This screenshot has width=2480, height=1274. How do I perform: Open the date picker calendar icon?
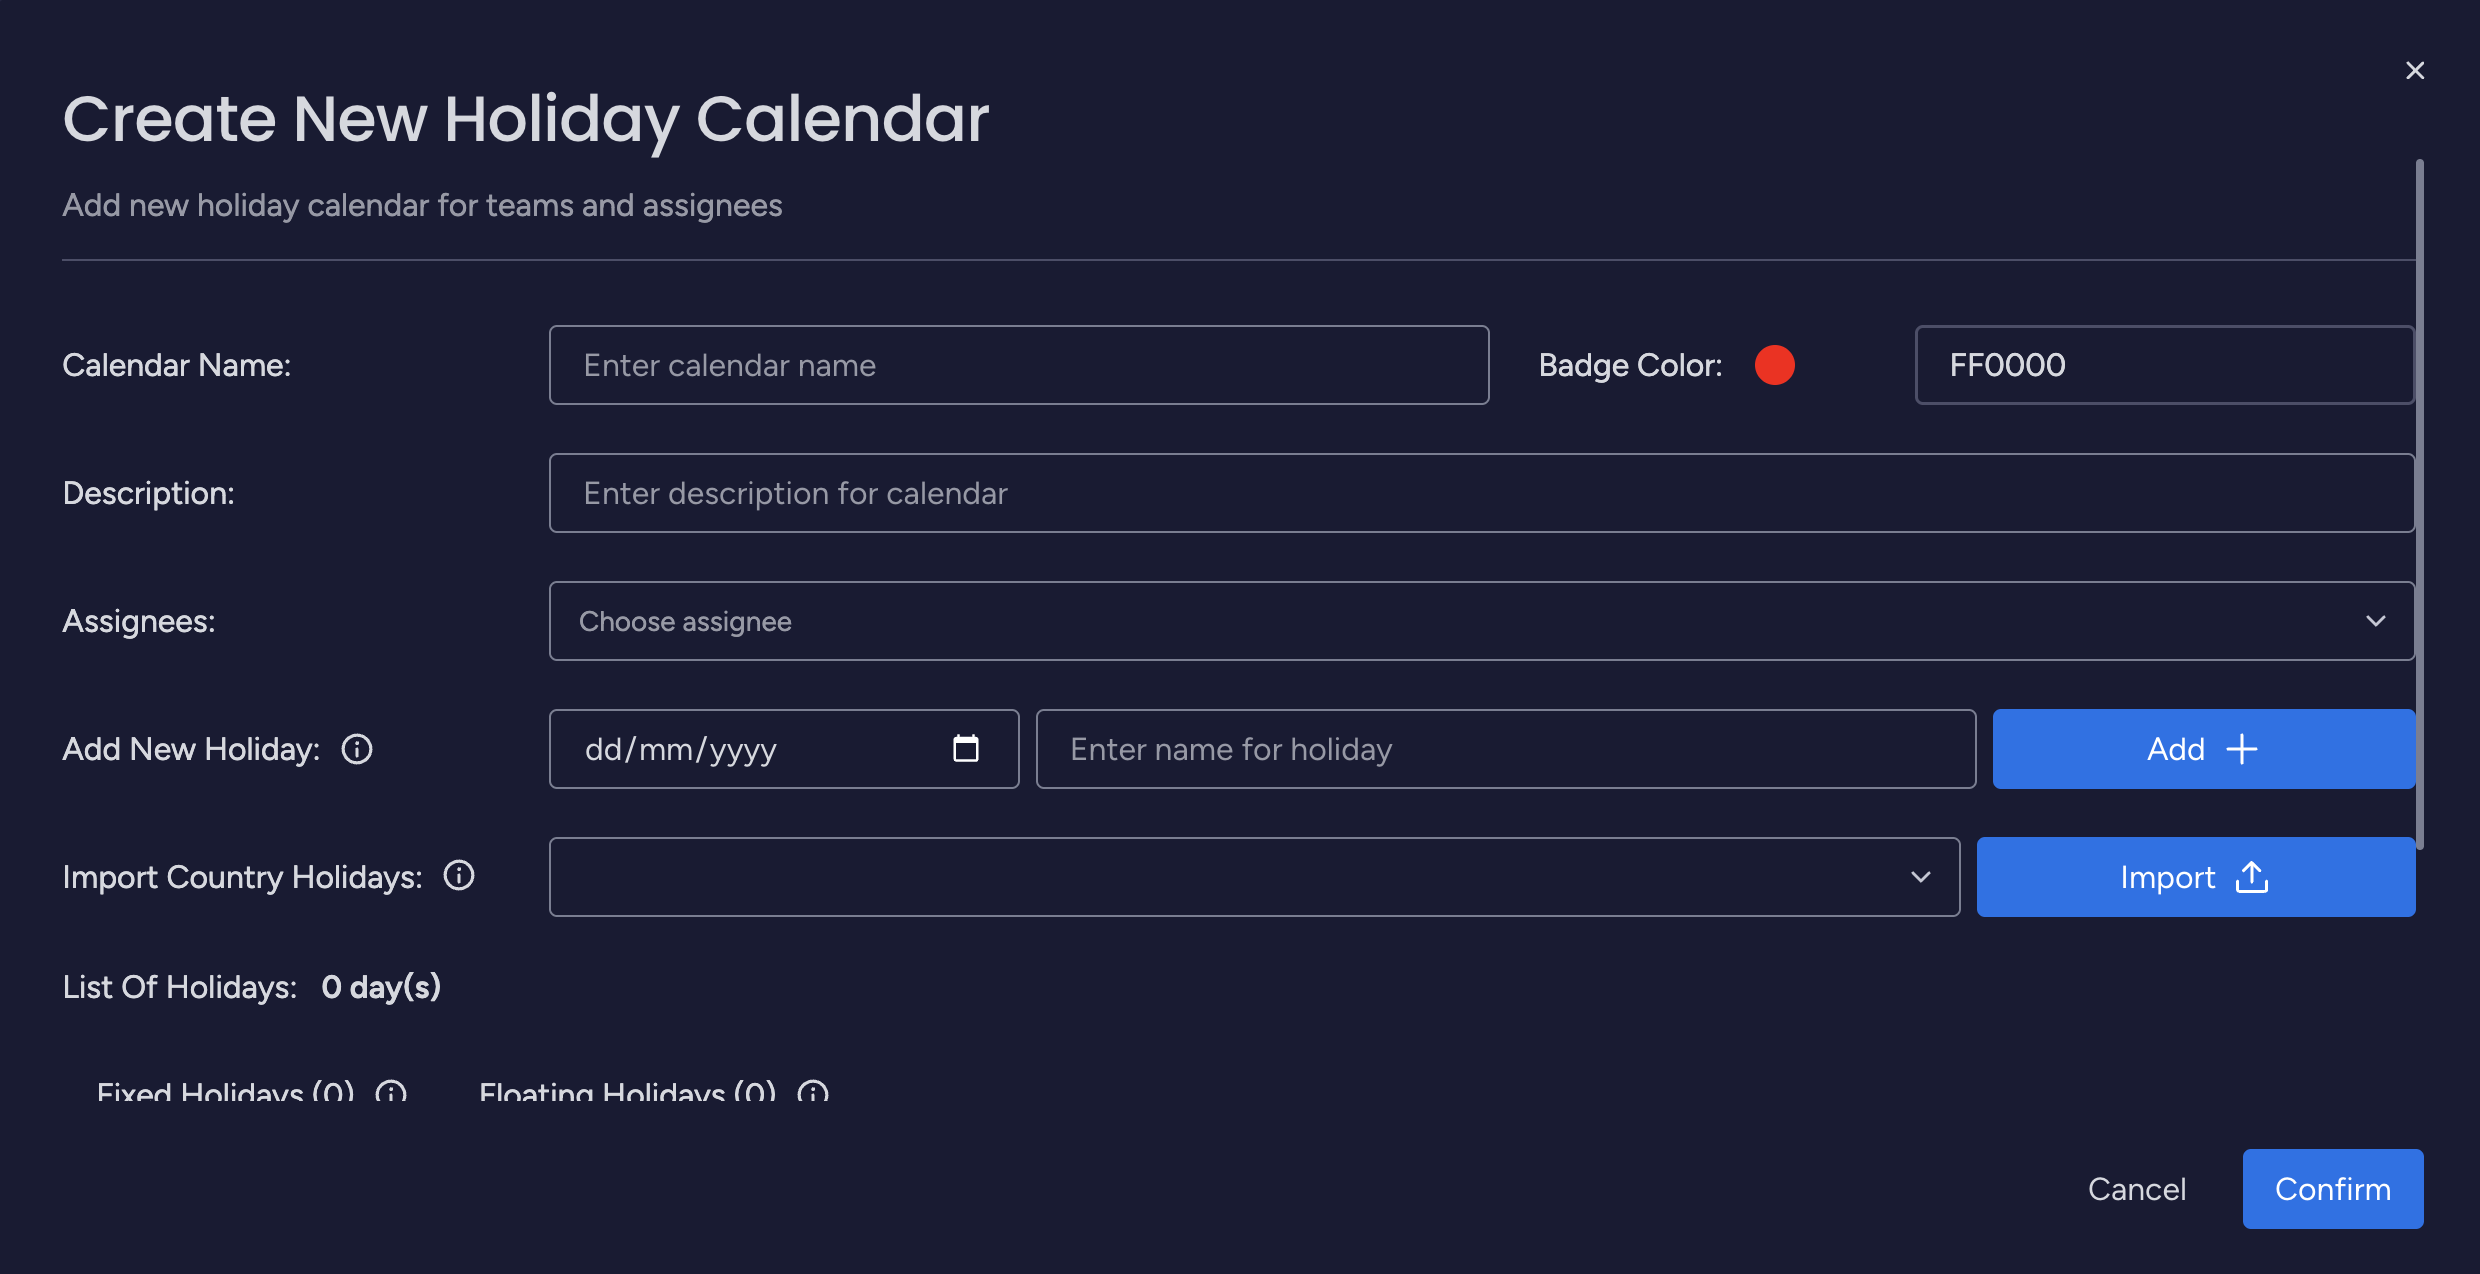pyautogui.click(x=965, y=749)
